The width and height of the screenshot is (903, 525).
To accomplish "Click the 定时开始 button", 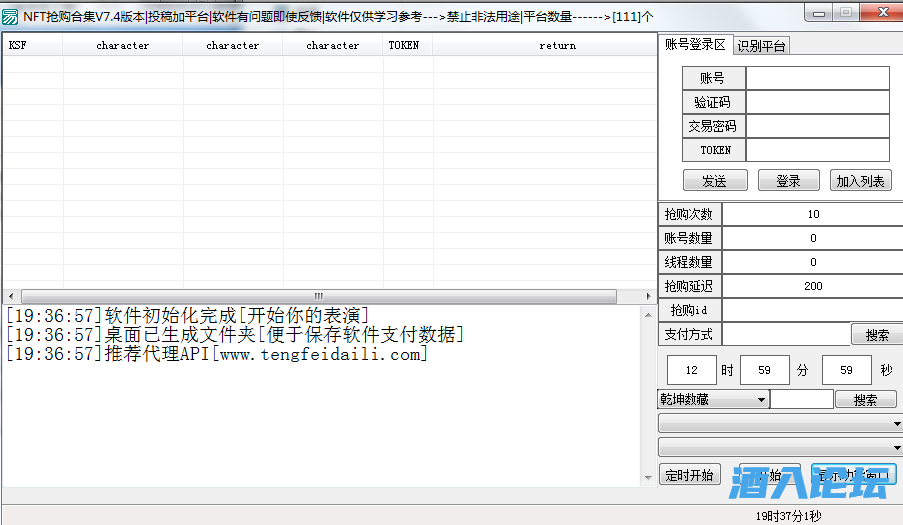I will tap(689, 475).
